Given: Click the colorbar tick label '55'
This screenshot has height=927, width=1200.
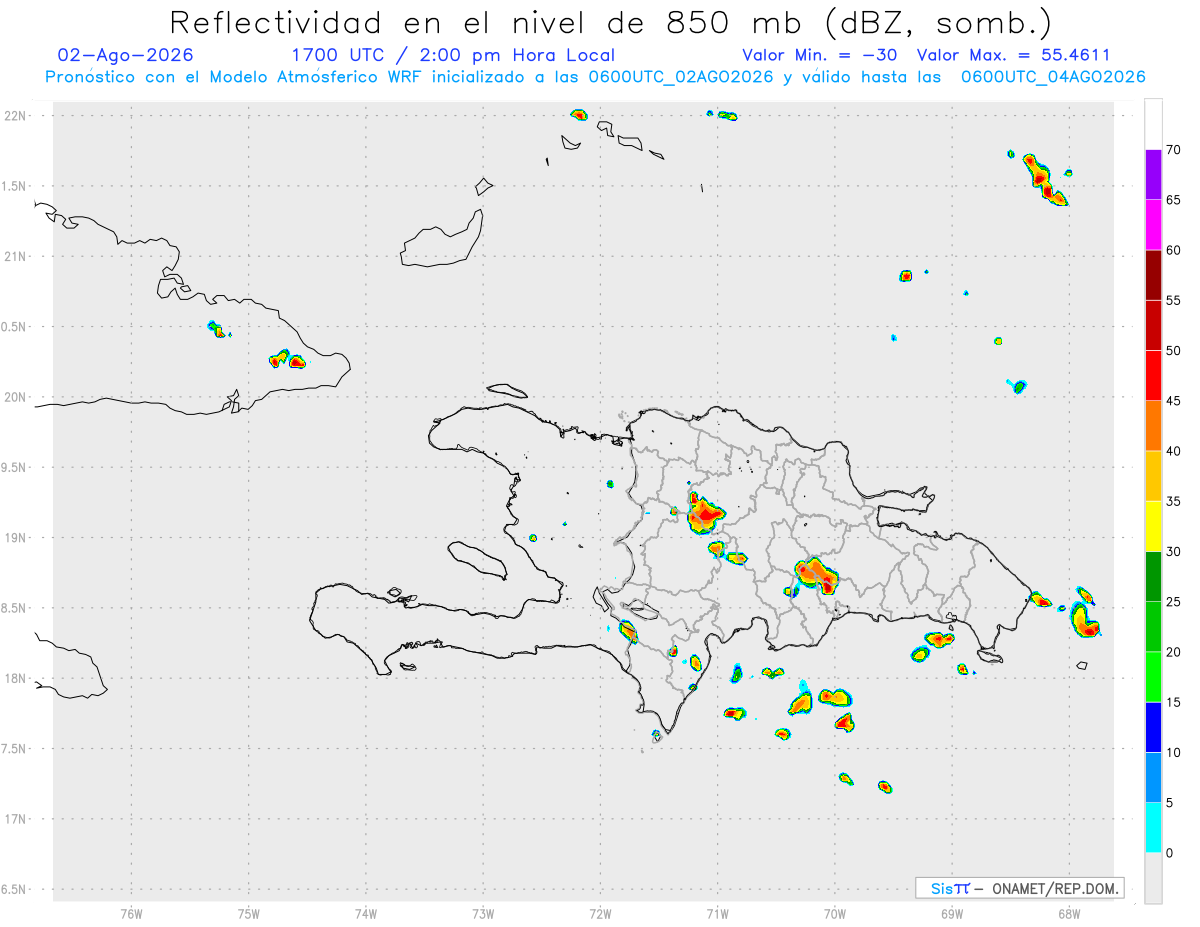Looking at the screenshot, I should tap(1174, 301).
